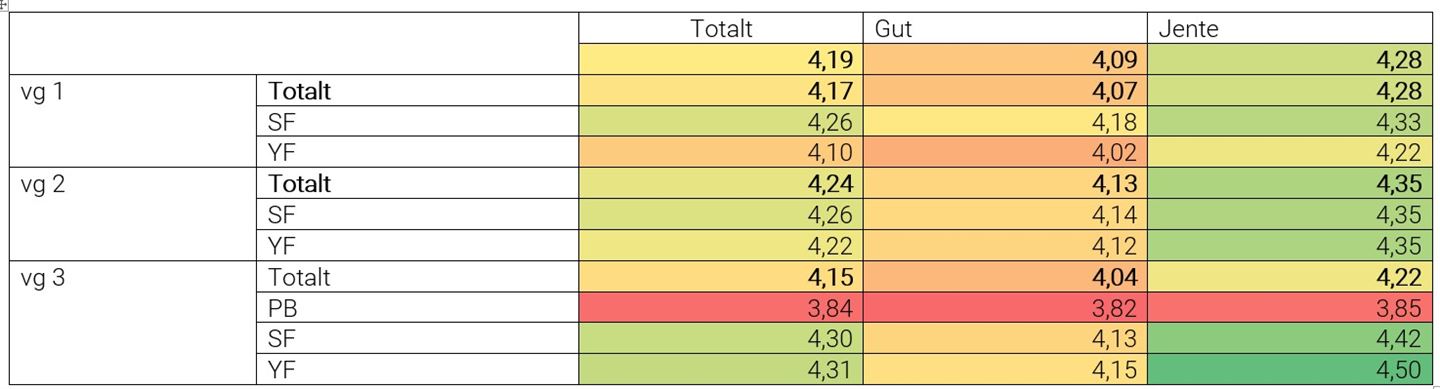Select the 4,31 YF Totalt cell

pos(720,369)
